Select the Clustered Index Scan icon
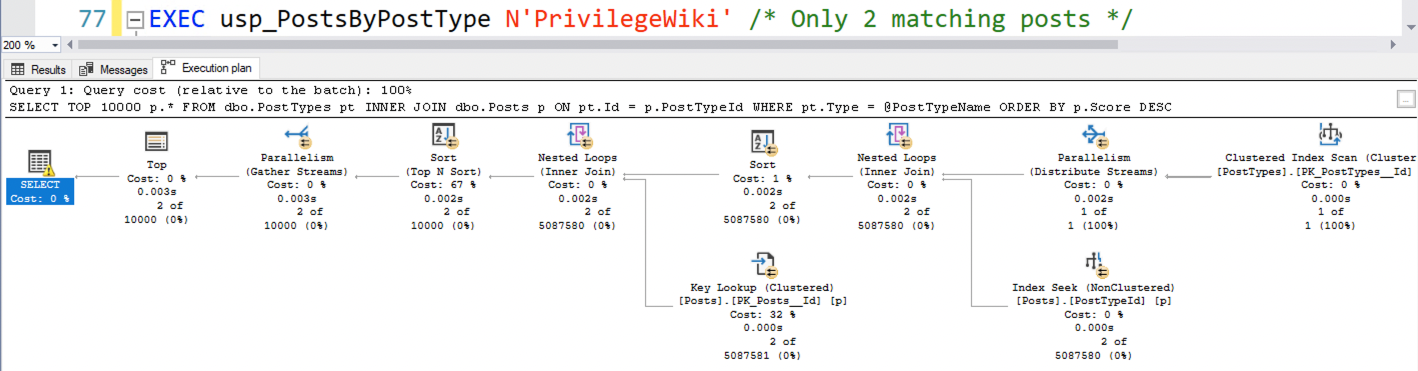Screen dimensions: 1418x371 coord(1329,136)
